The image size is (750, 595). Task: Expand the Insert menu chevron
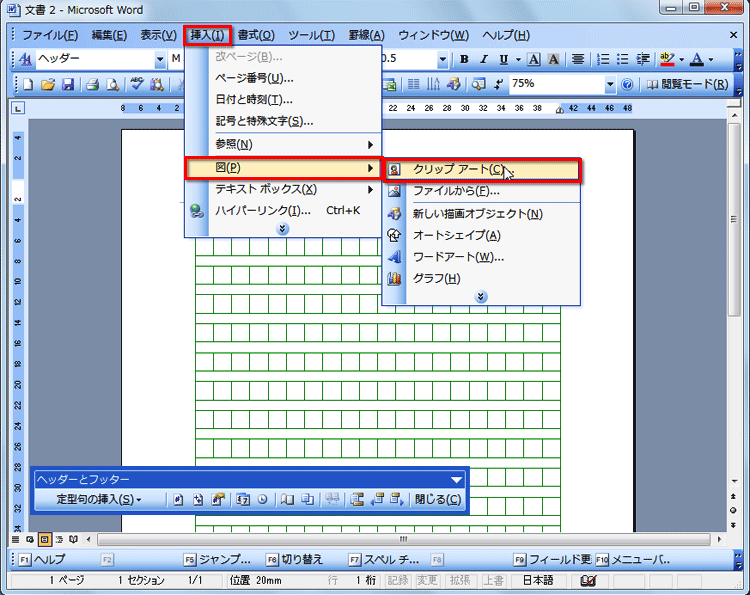tap(282, 229)
